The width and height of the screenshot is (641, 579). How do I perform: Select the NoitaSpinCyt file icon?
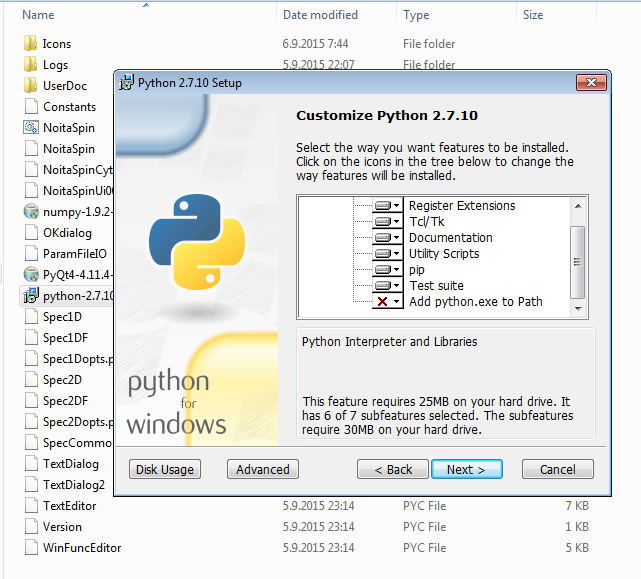click(x=31, y=169)
